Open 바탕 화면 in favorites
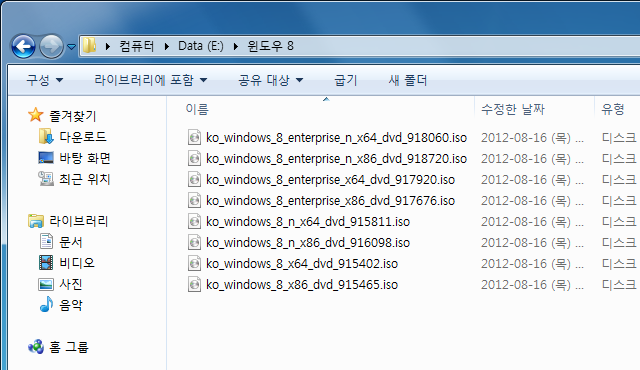Screen dimensions: 640x370 (85, 158)
